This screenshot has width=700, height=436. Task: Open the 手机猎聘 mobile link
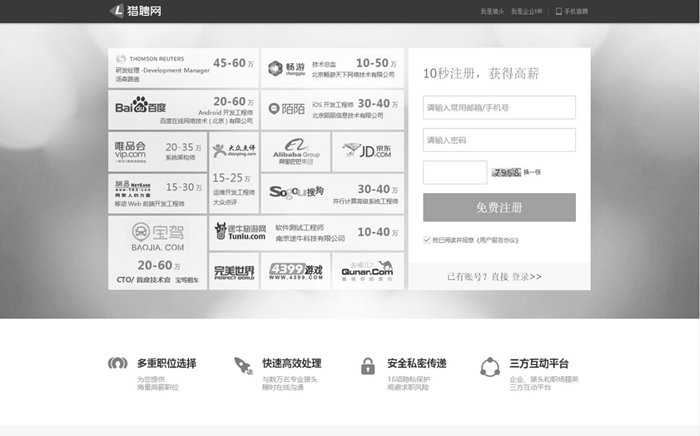coord(572,12)
